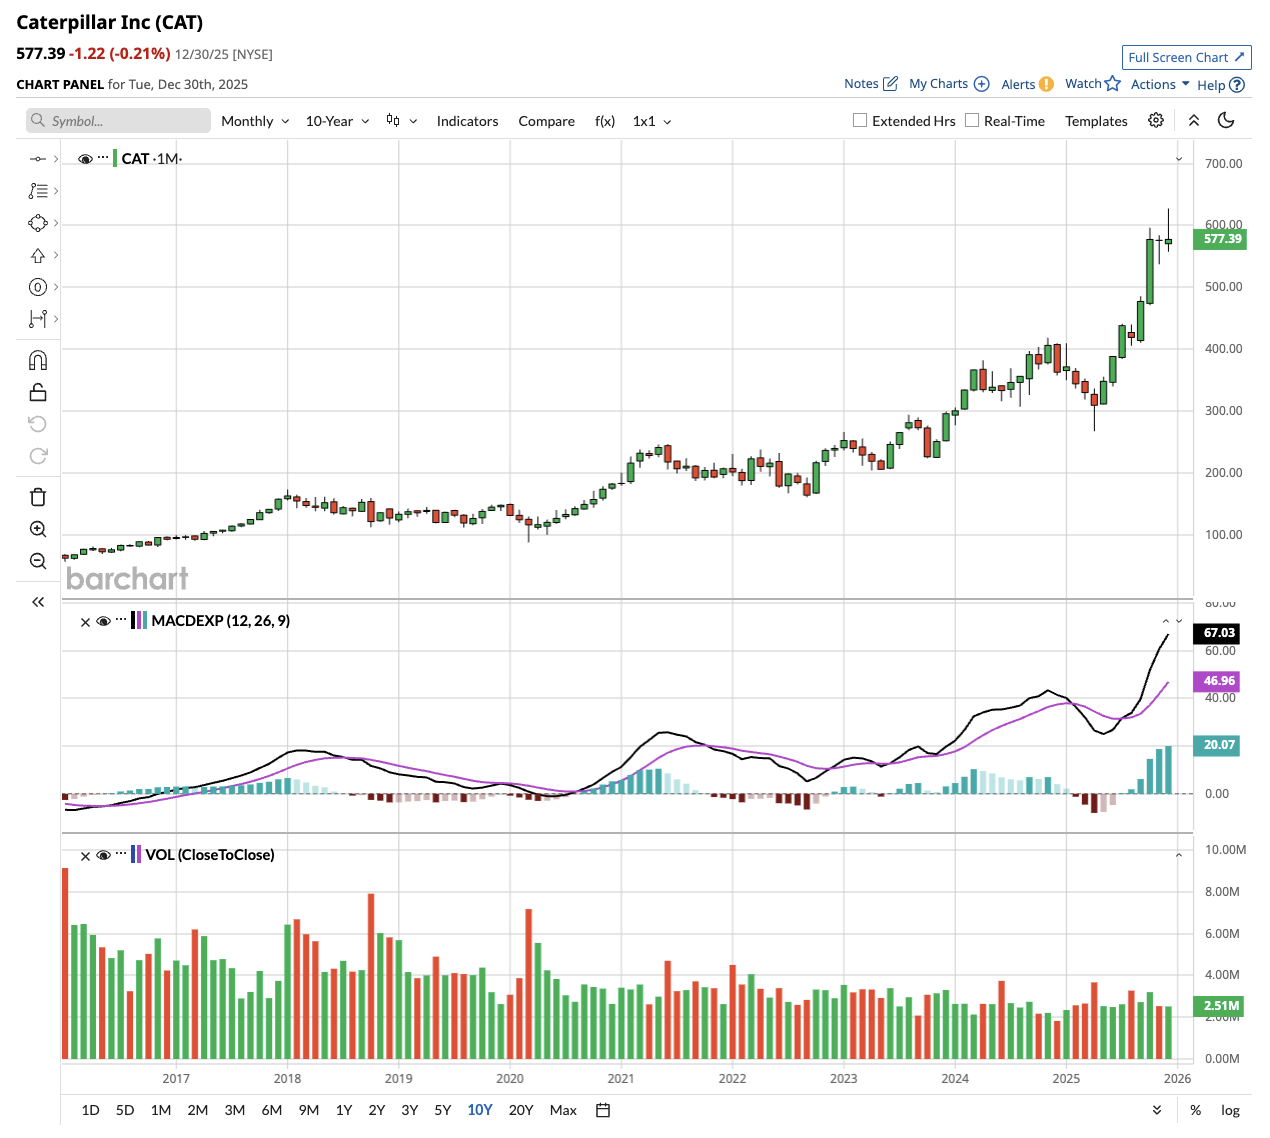Open the Monthly frequency dropdown
The width and height of the screenshot is (1270, 1138).
(x=255, y=121)
